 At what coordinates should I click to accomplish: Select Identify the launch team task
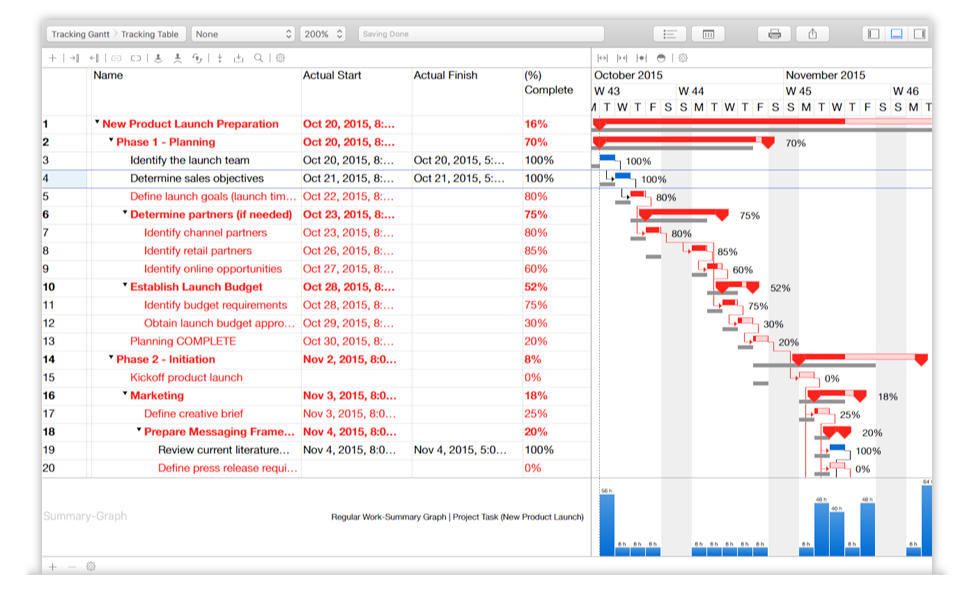(190, 161)
